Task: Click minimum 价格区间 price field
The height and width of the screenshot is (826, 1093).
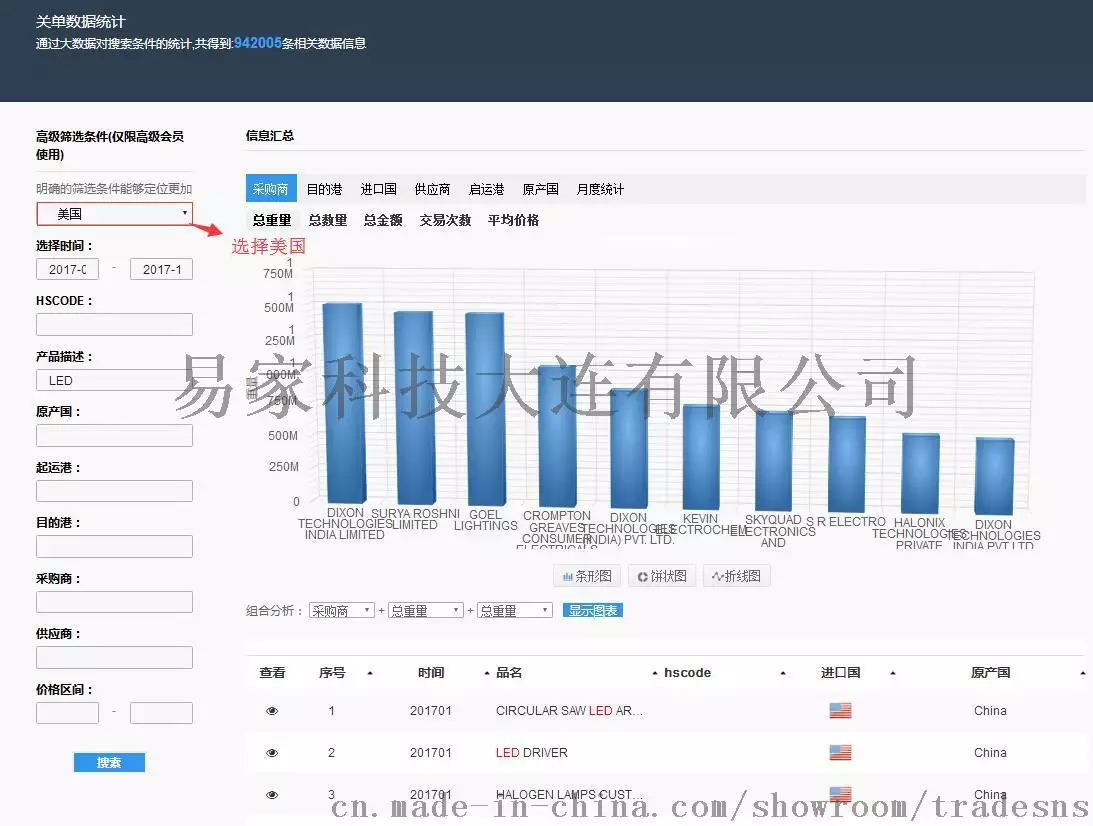Action: (68, 713)
